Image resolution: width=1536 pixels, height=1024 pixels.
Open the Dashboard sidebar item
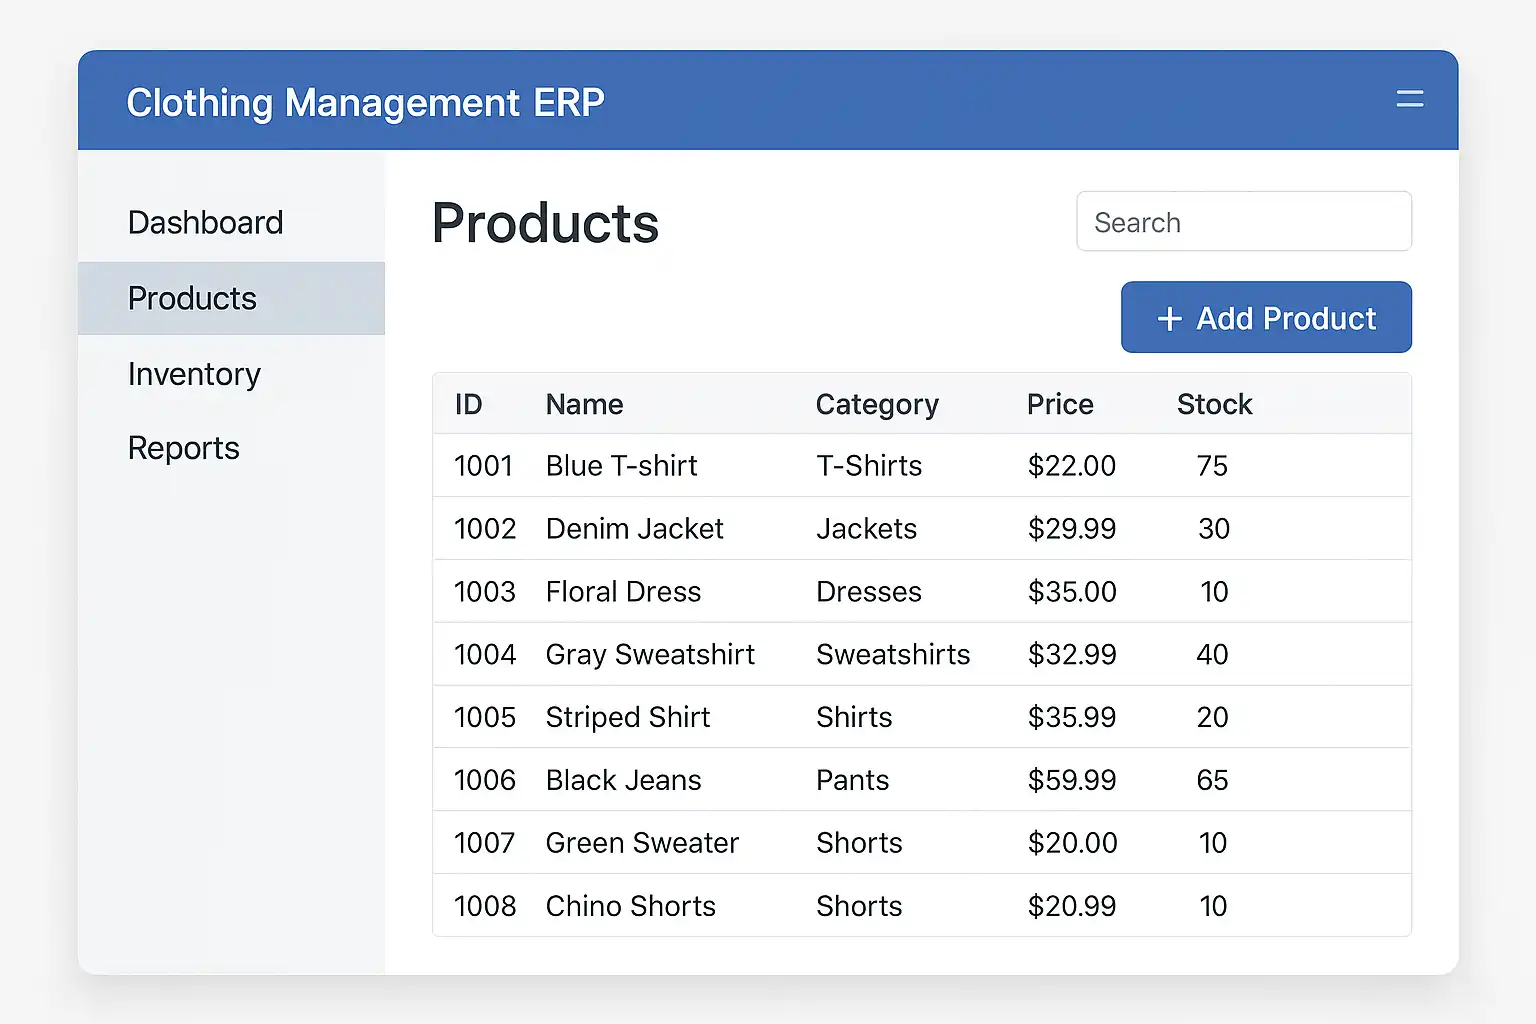point(205,222)
